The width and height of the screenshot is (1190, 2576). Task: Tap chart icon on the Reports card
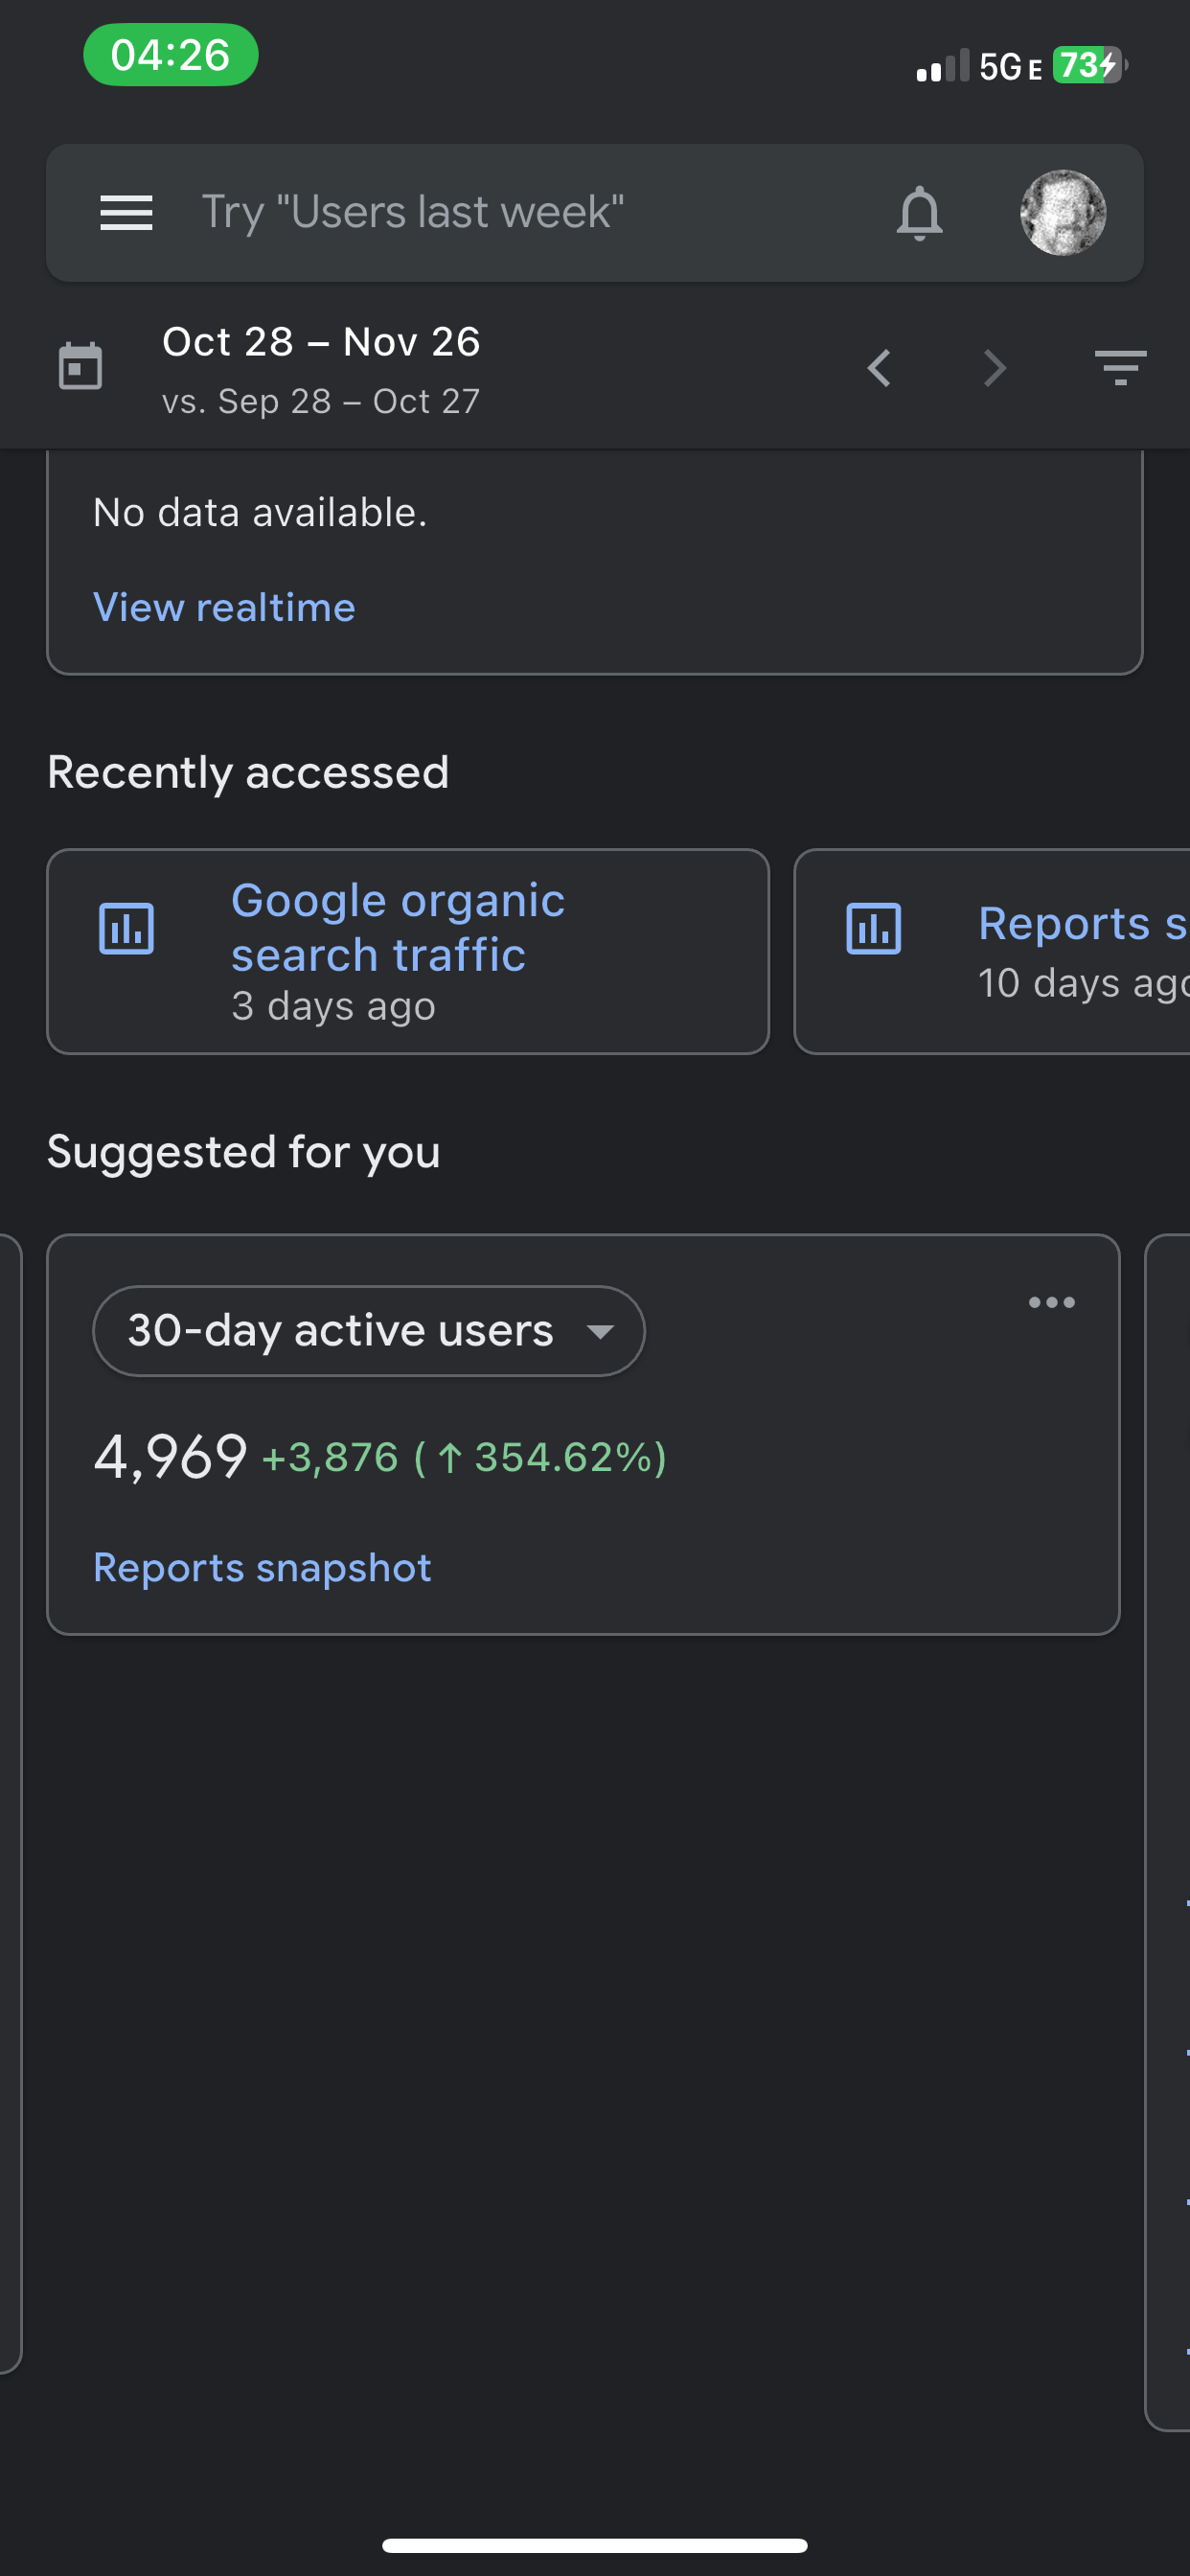tap(873, 928)
